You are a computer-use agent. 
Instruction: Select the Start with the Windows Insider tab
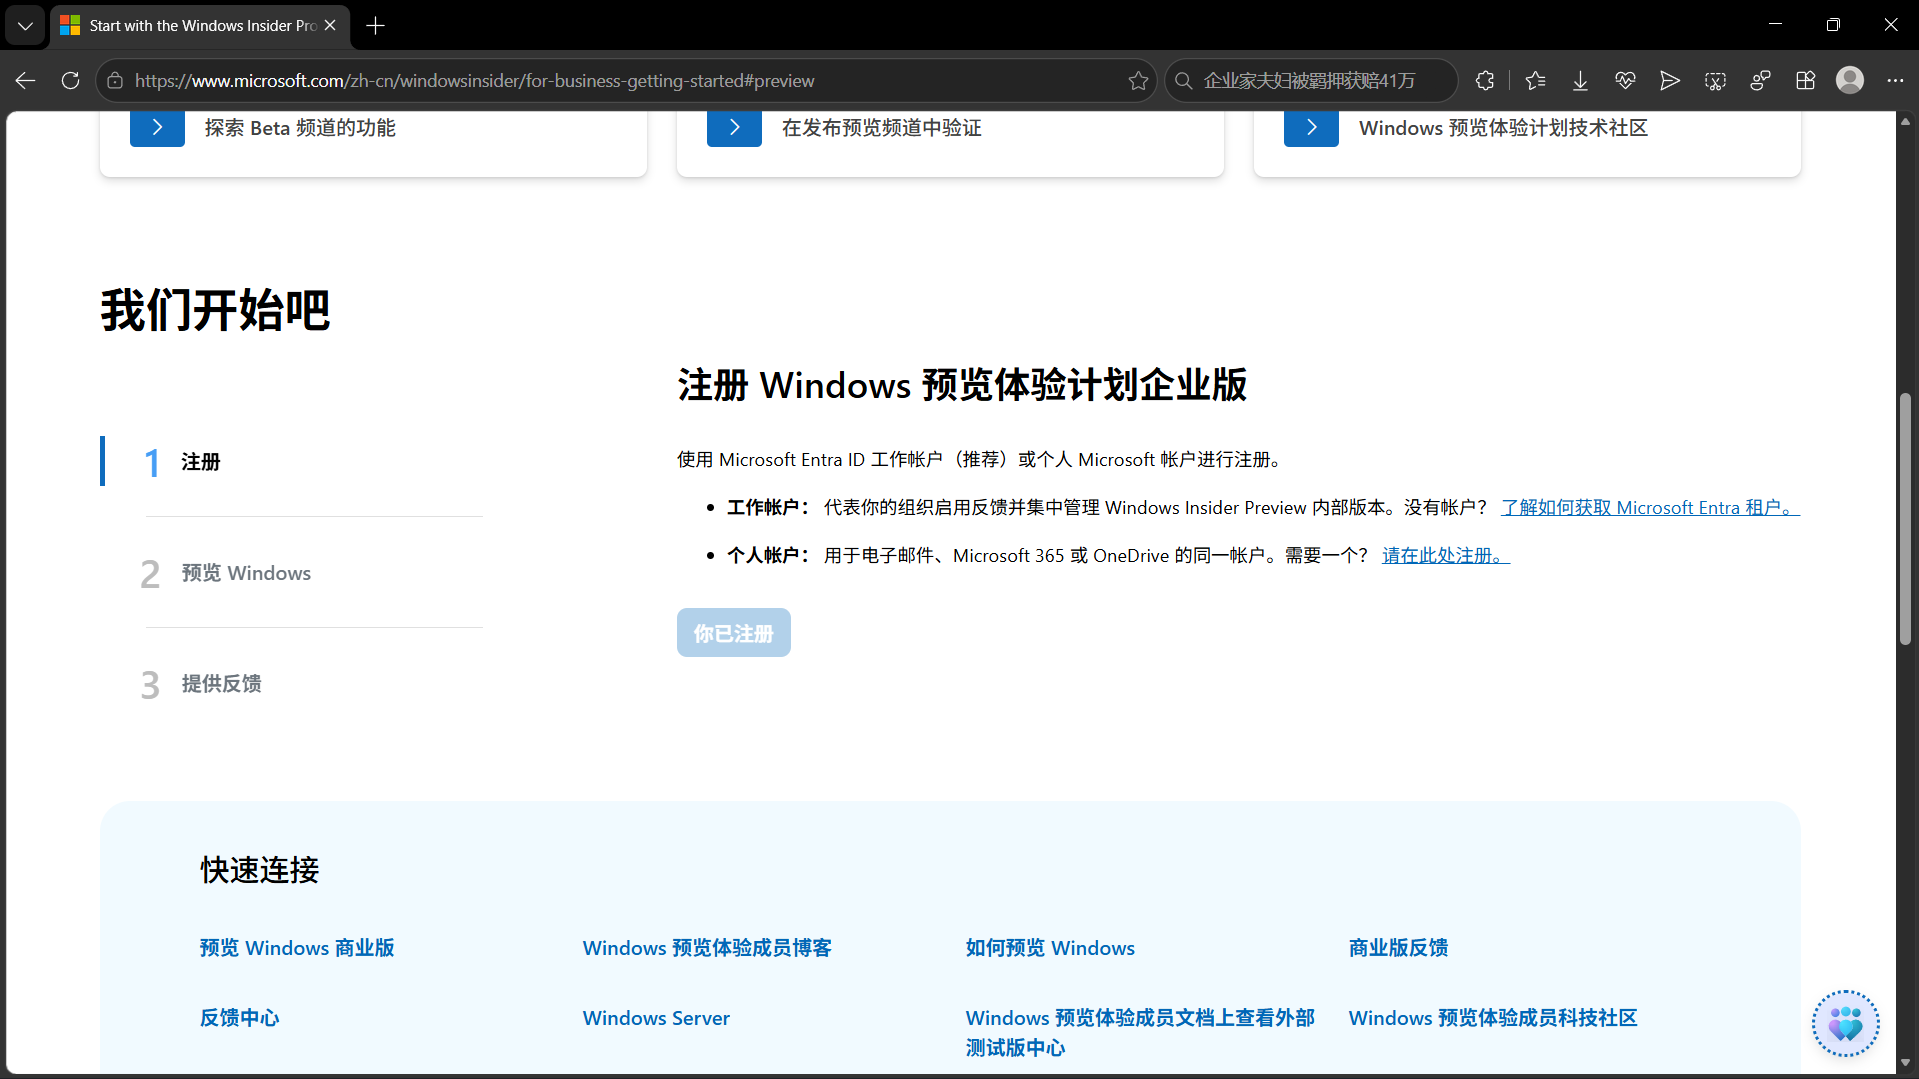[x=200, y=26]
